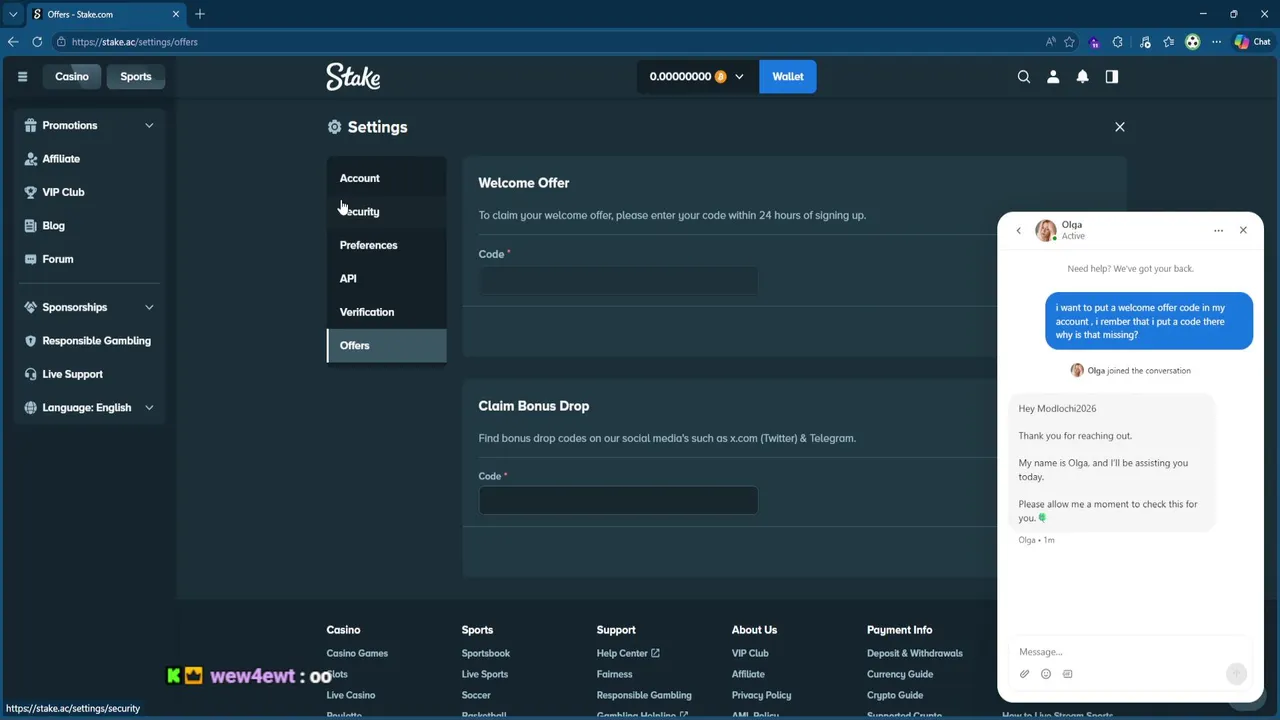Go back in the chat widget
Viewport: 1280px width, 720px height.
[1019, 230]
